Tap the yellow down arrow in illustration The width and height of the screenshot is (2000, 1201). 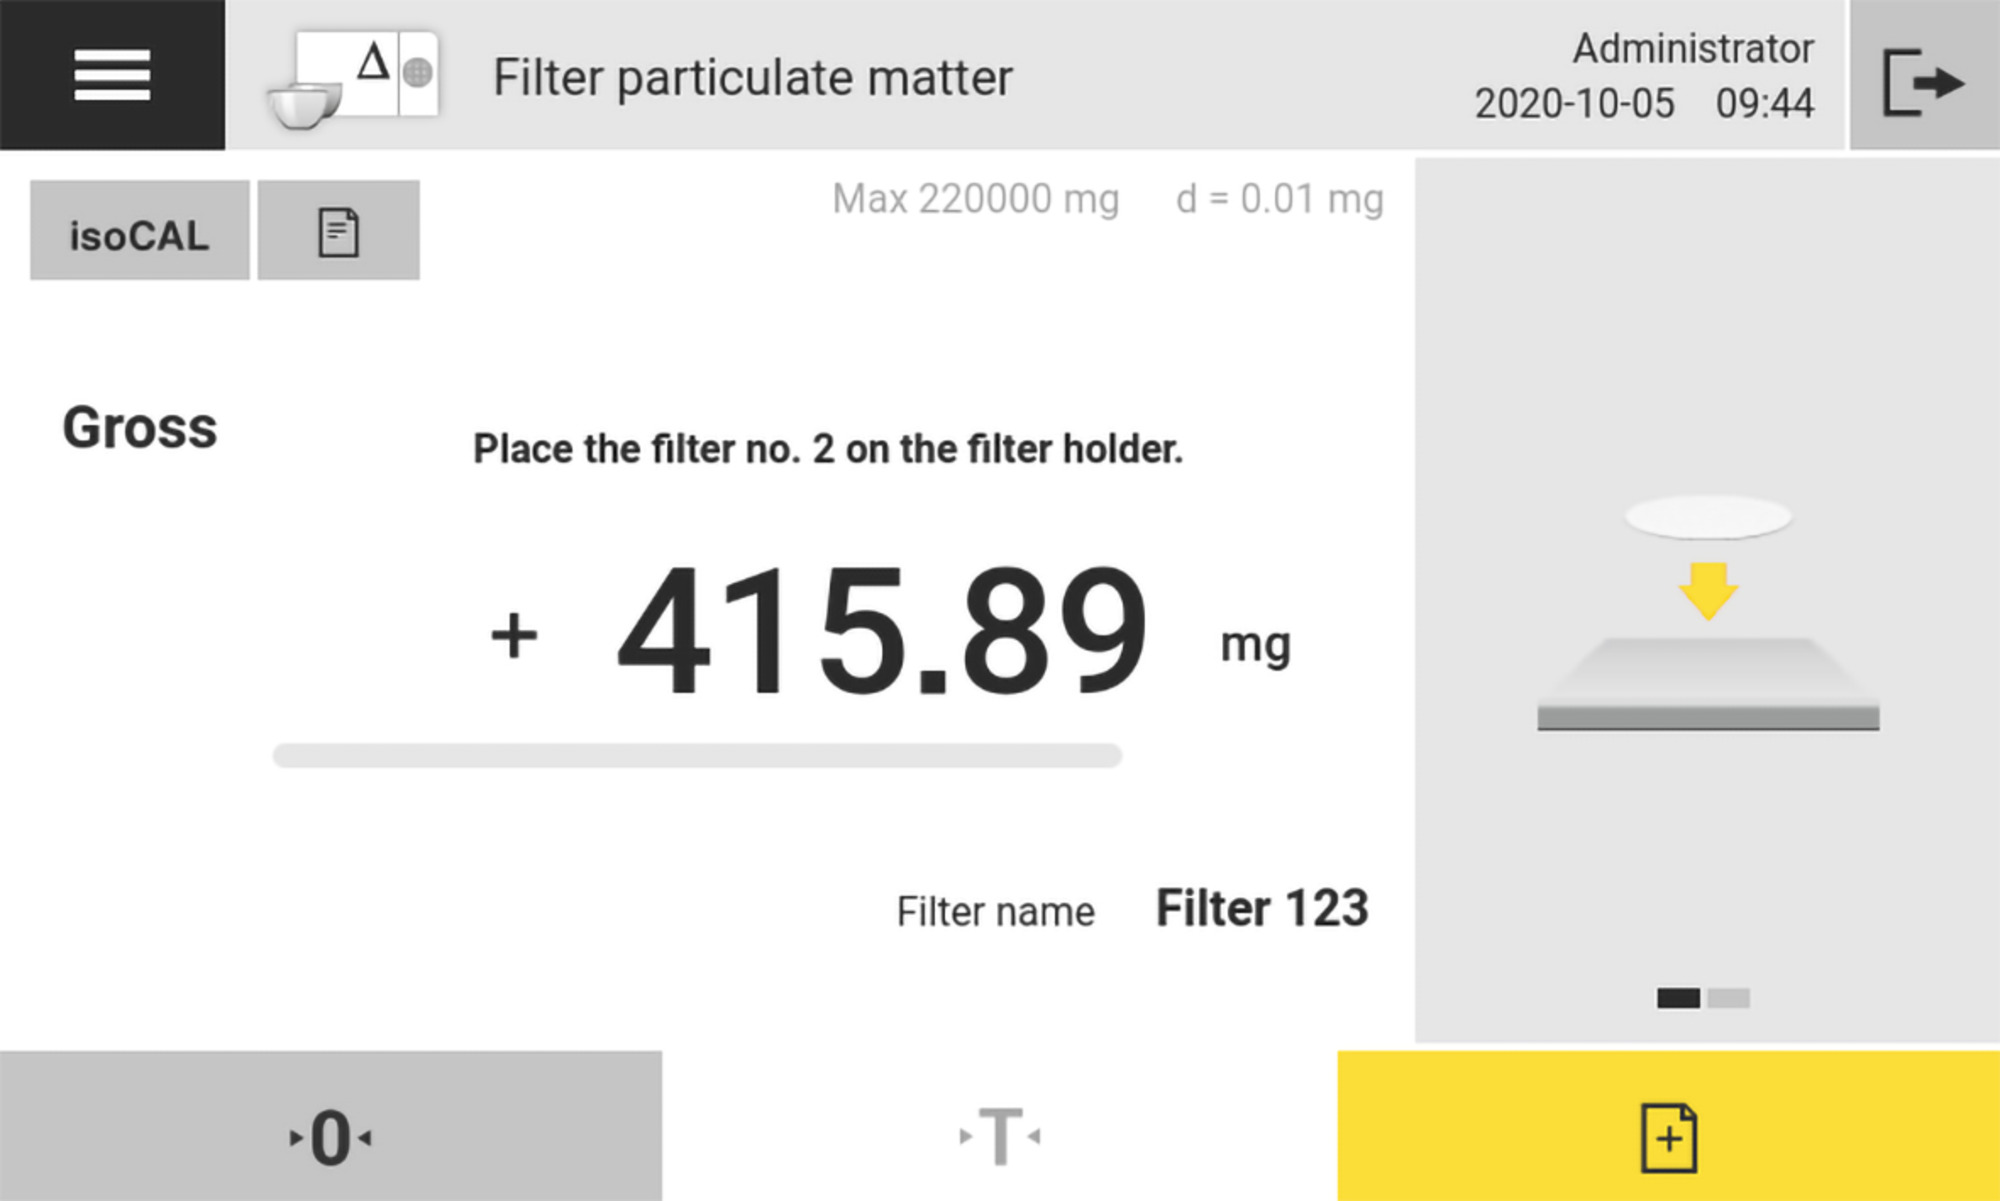(1708, 590)
